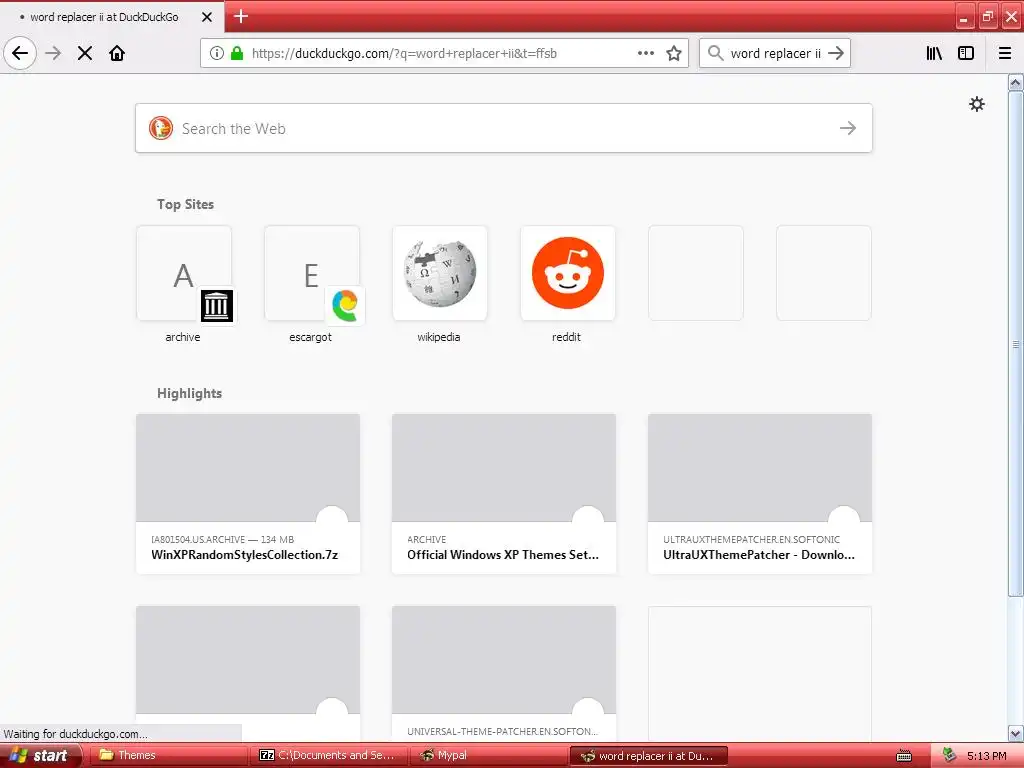Switch to Themes folder in taskbar

[167, 756]
